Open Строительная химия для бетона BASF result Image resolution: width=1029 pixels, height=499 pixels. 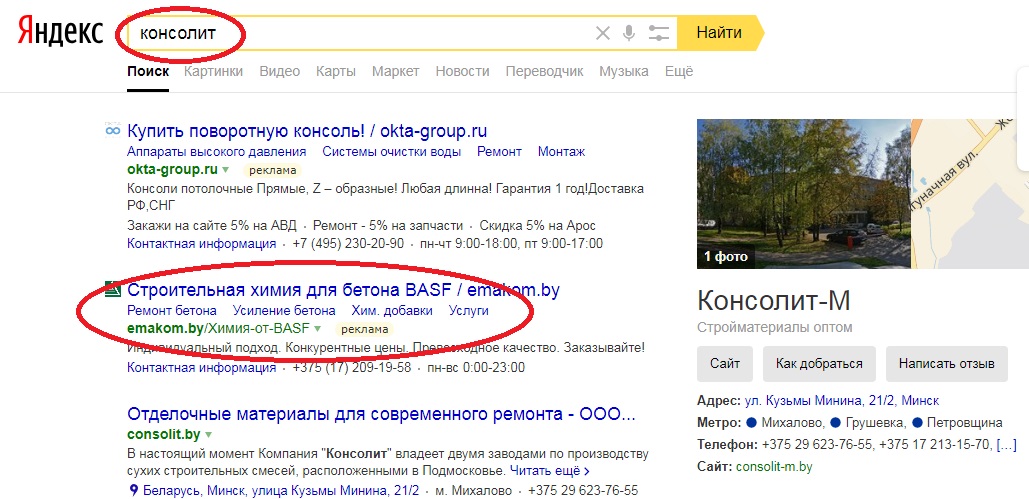(x=343, y=290)
